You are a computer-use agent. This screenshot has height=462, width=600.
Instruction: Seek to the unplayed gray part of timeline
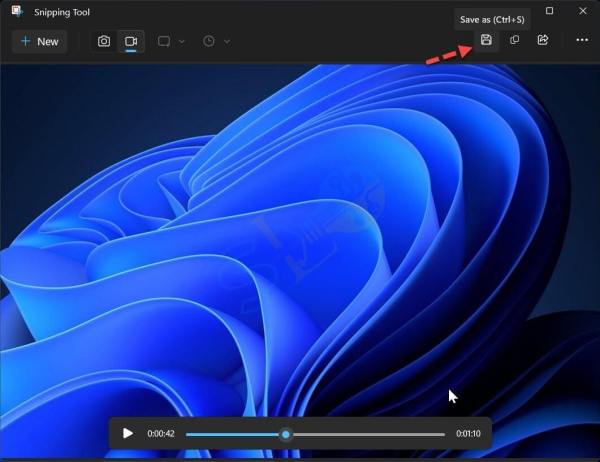(x=368, y=434)
